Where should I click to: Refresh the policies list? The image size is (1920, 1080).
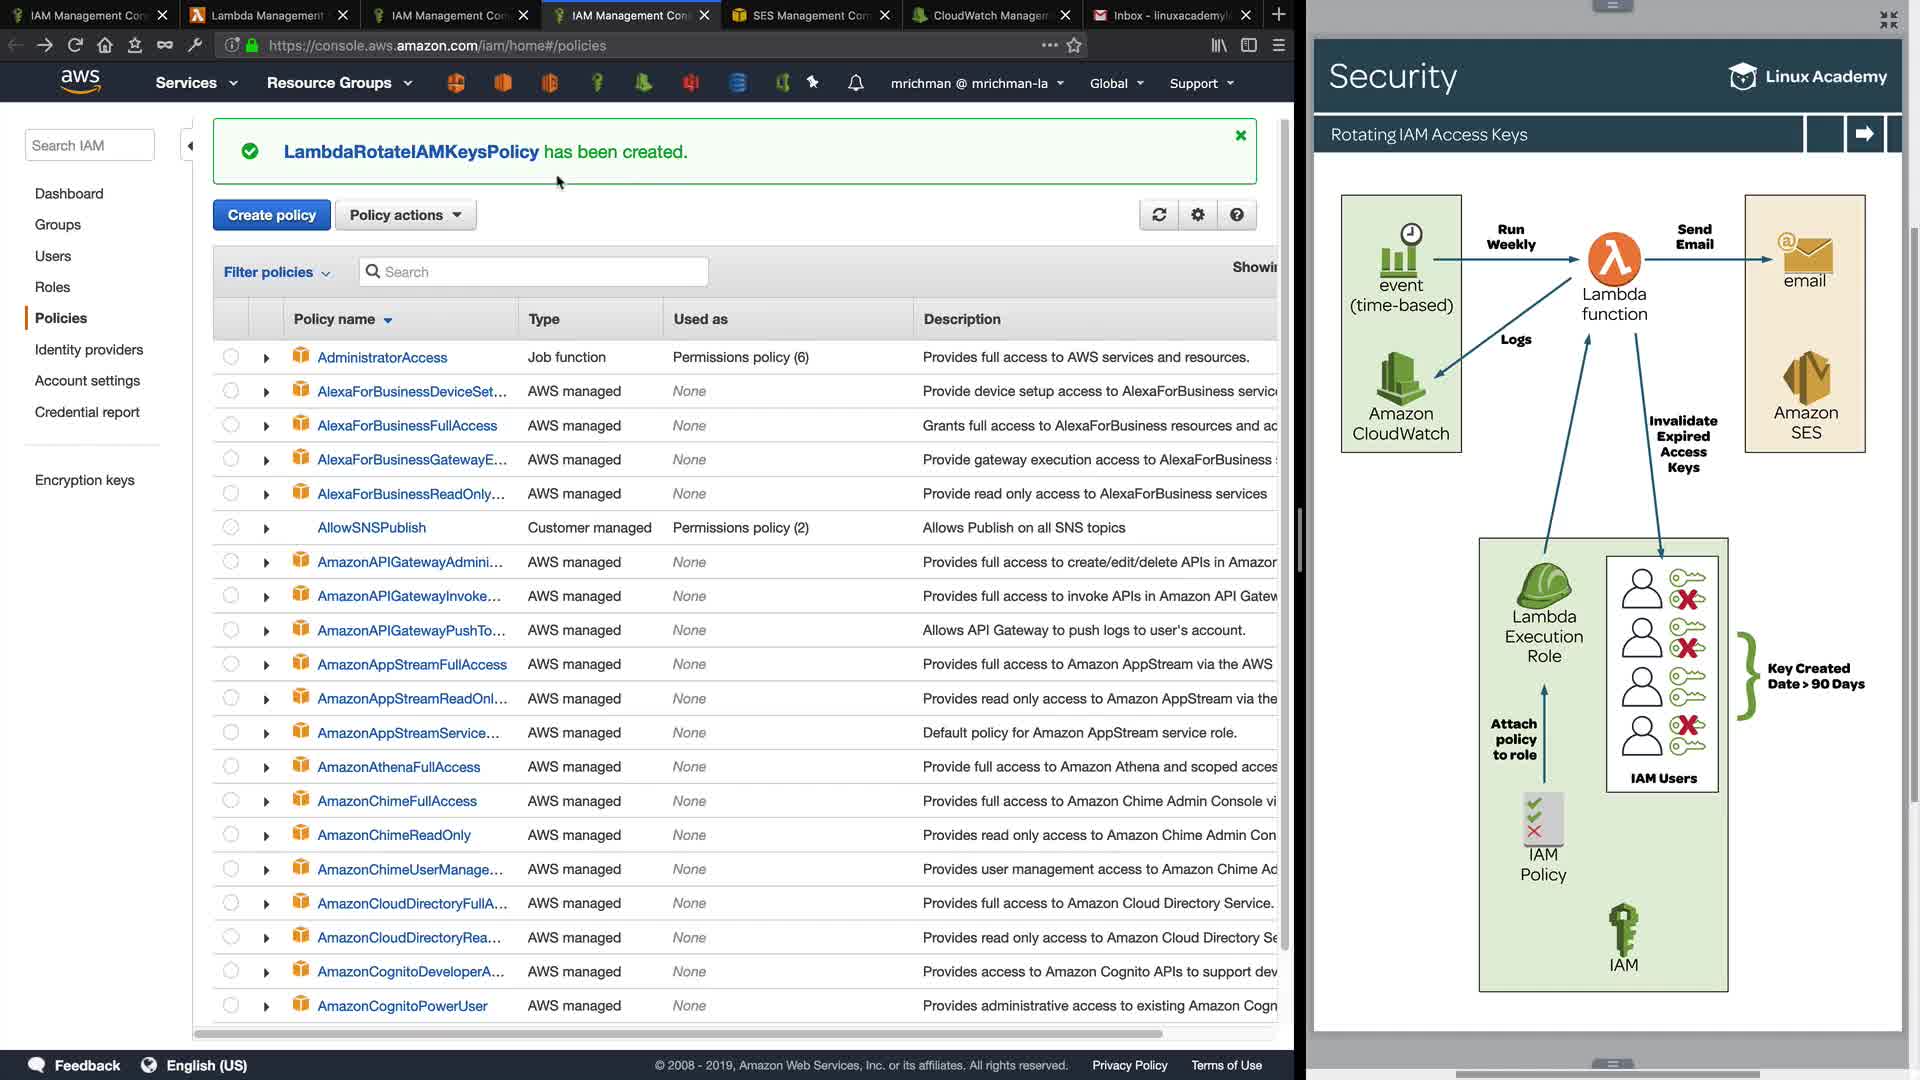click(1159, 215)
